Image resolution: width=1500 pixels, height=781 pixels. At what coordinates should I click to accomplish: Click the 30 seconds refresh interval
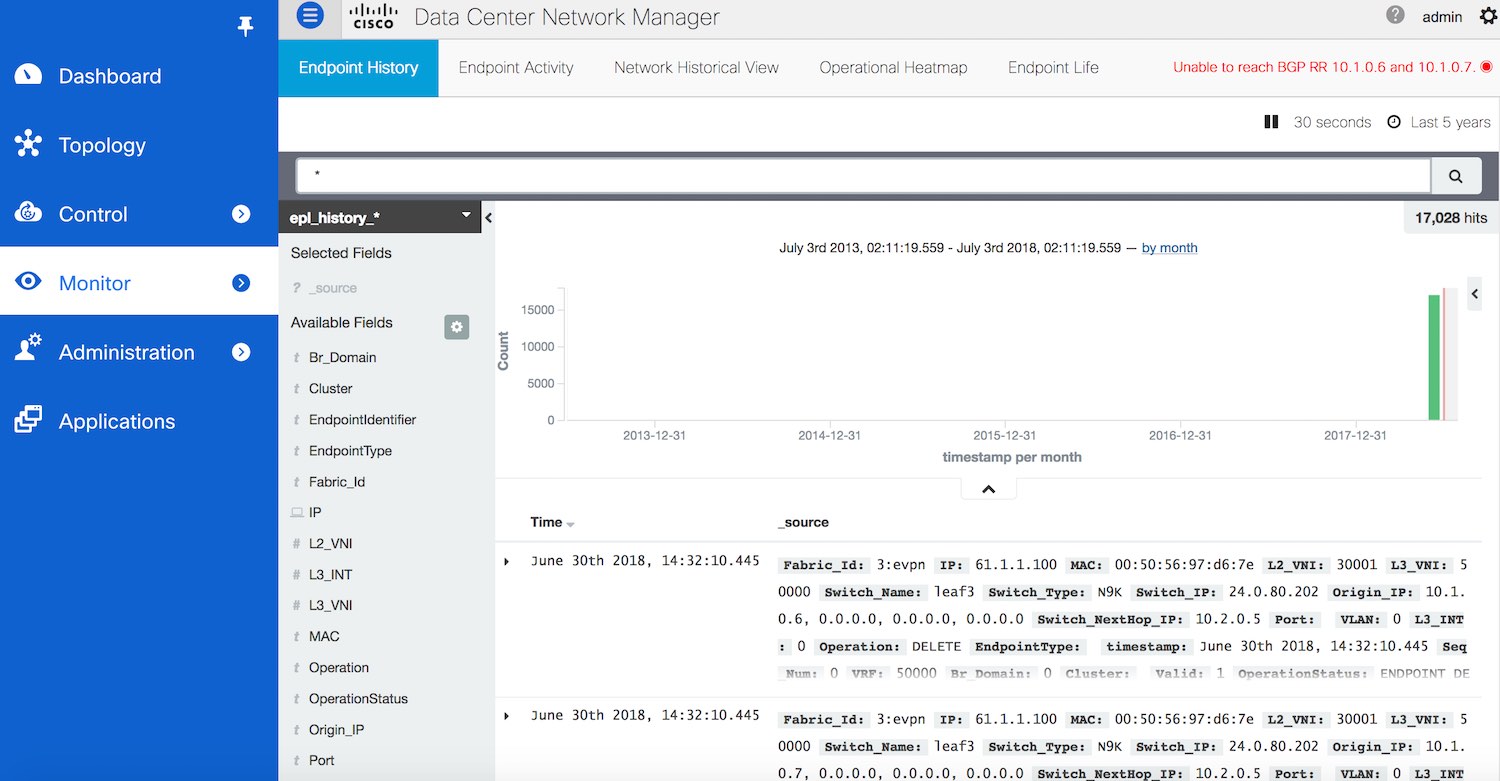(1332, 122)
